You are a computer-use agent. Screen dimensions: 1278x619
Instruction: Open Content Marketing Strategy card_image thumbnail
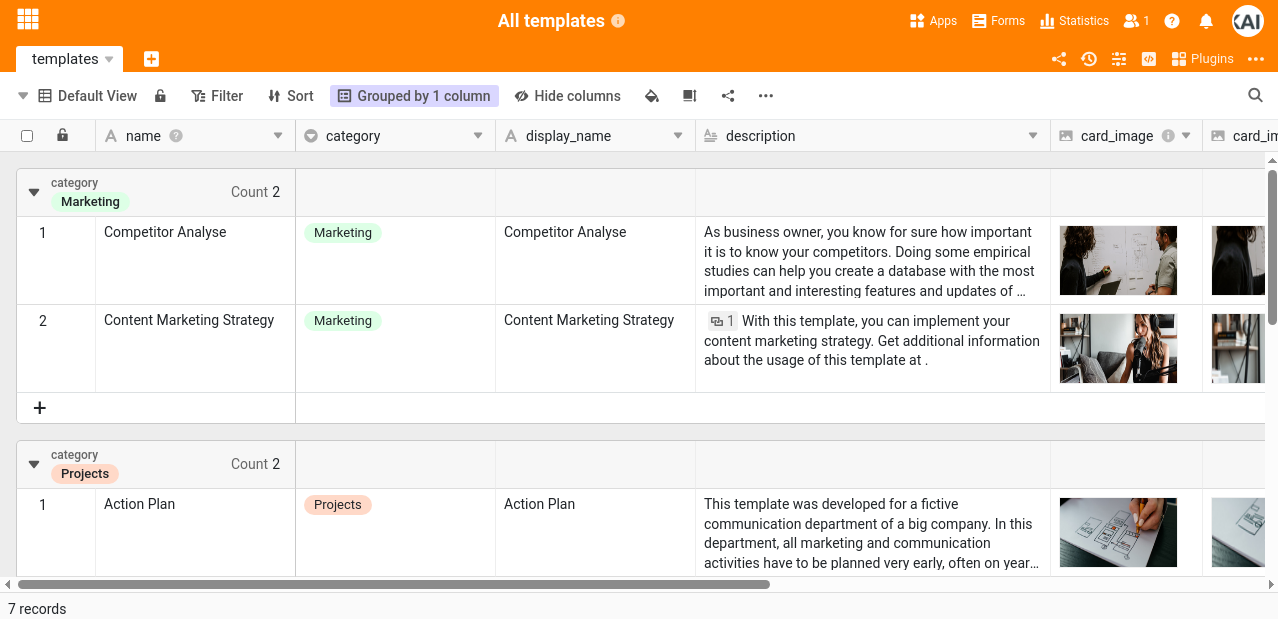[1118, 348]
